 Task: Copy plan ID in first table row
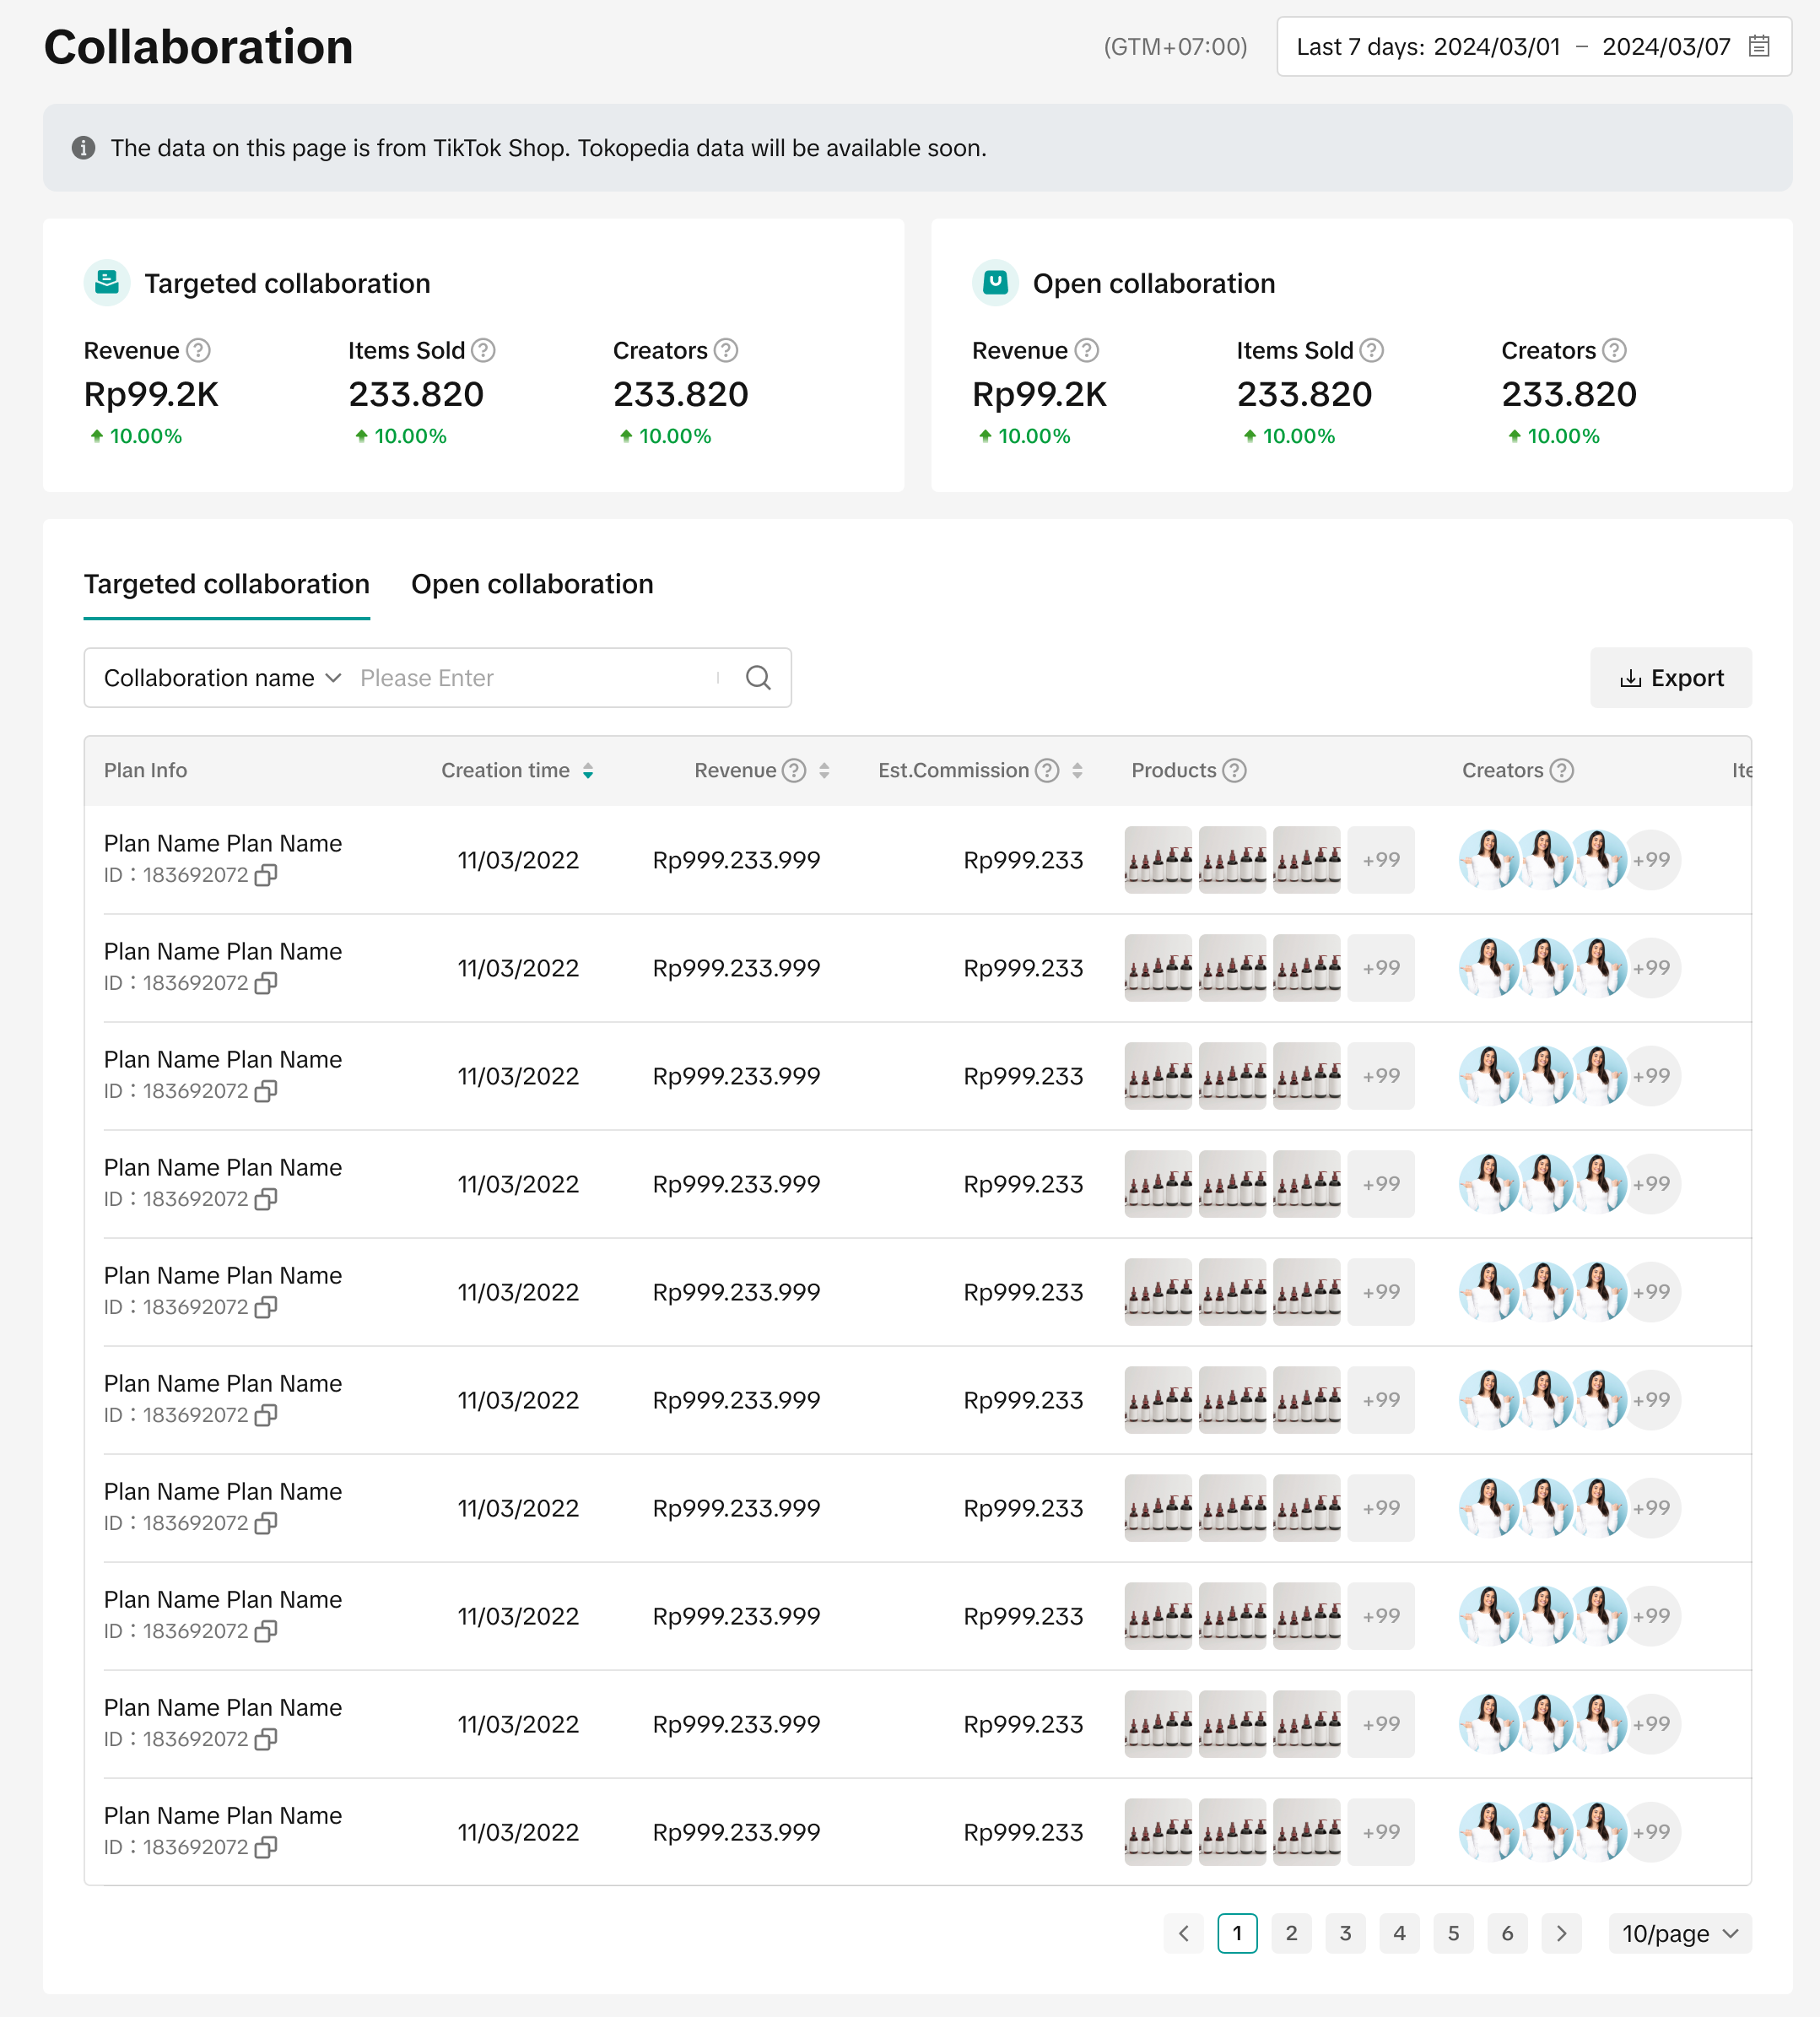(265, 875)
